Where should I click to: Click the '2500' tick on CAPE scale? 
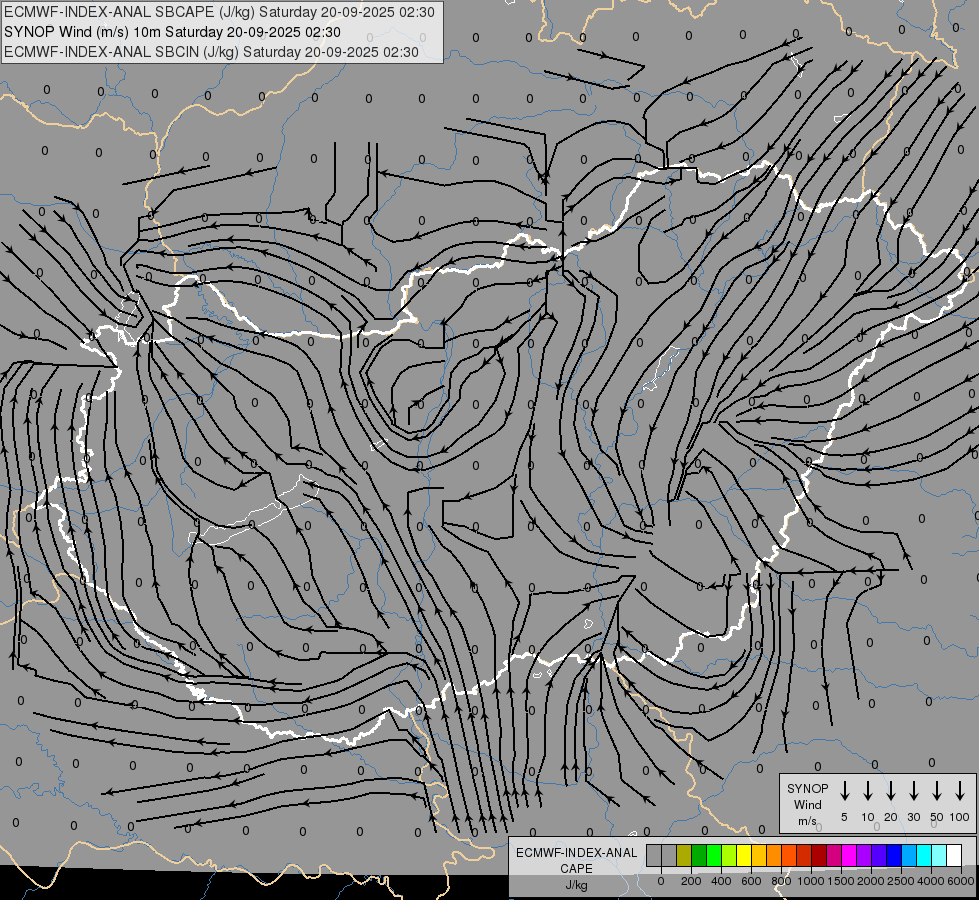pos(901,881)
